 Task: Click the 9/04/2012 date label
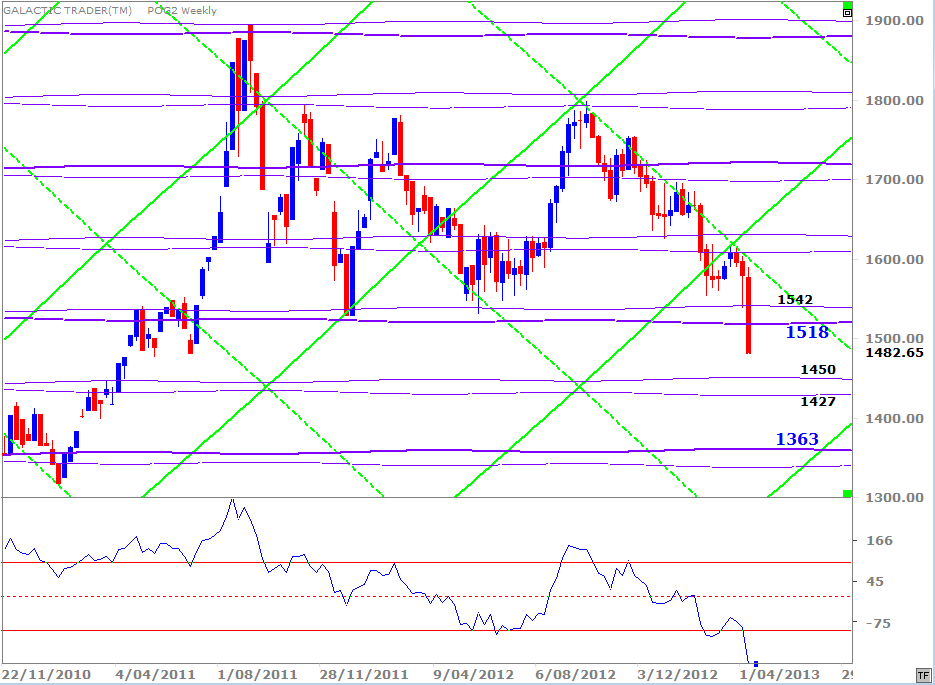473,675
